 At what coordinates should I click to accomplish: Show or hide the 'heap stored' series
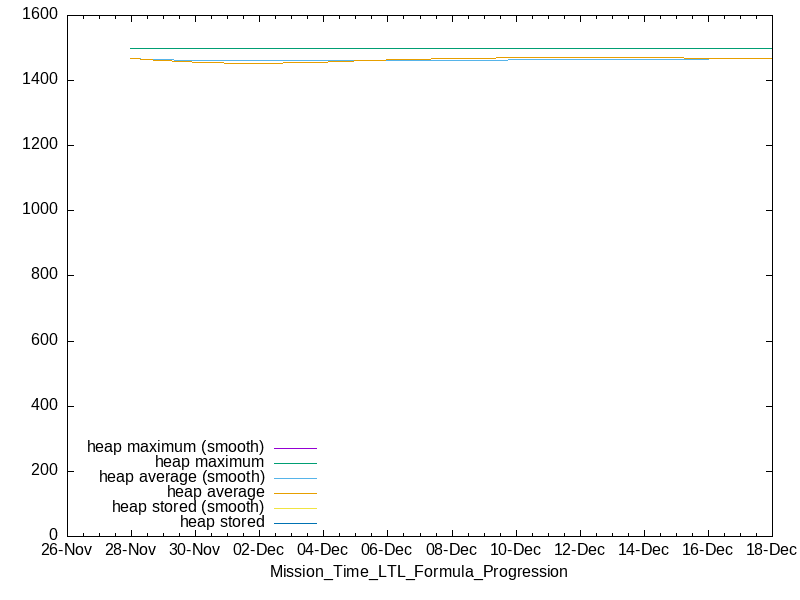pyautogui.click(x=222, y=522)
